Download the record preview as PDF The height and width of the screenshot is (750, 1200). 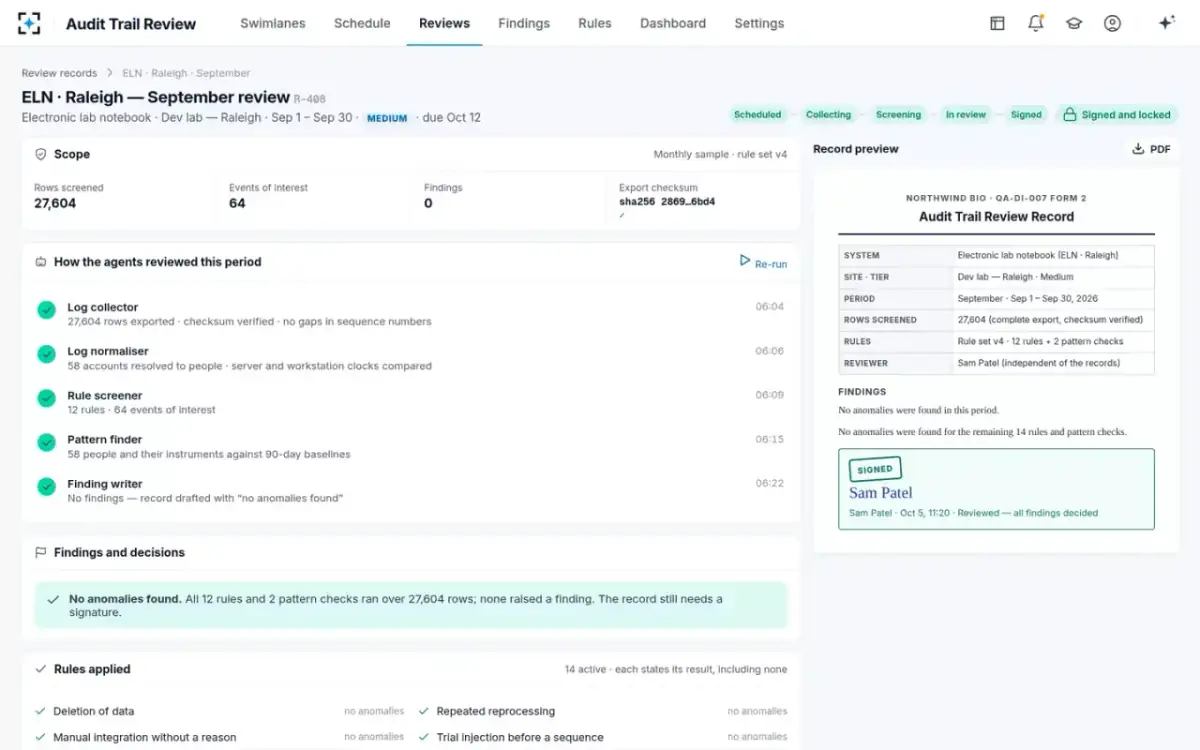pos(1151,149)
